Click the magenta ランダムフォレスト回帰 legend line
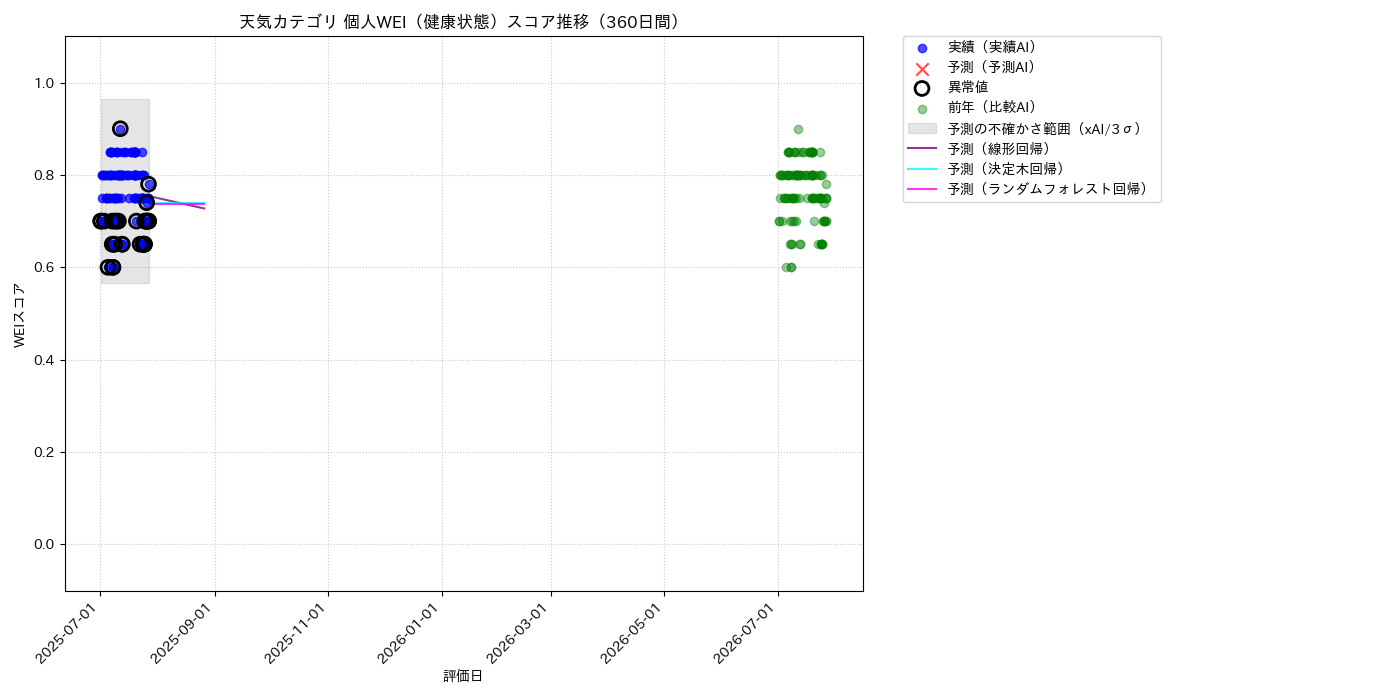Viewport: 1400px width, 700px height. point(922,189)
